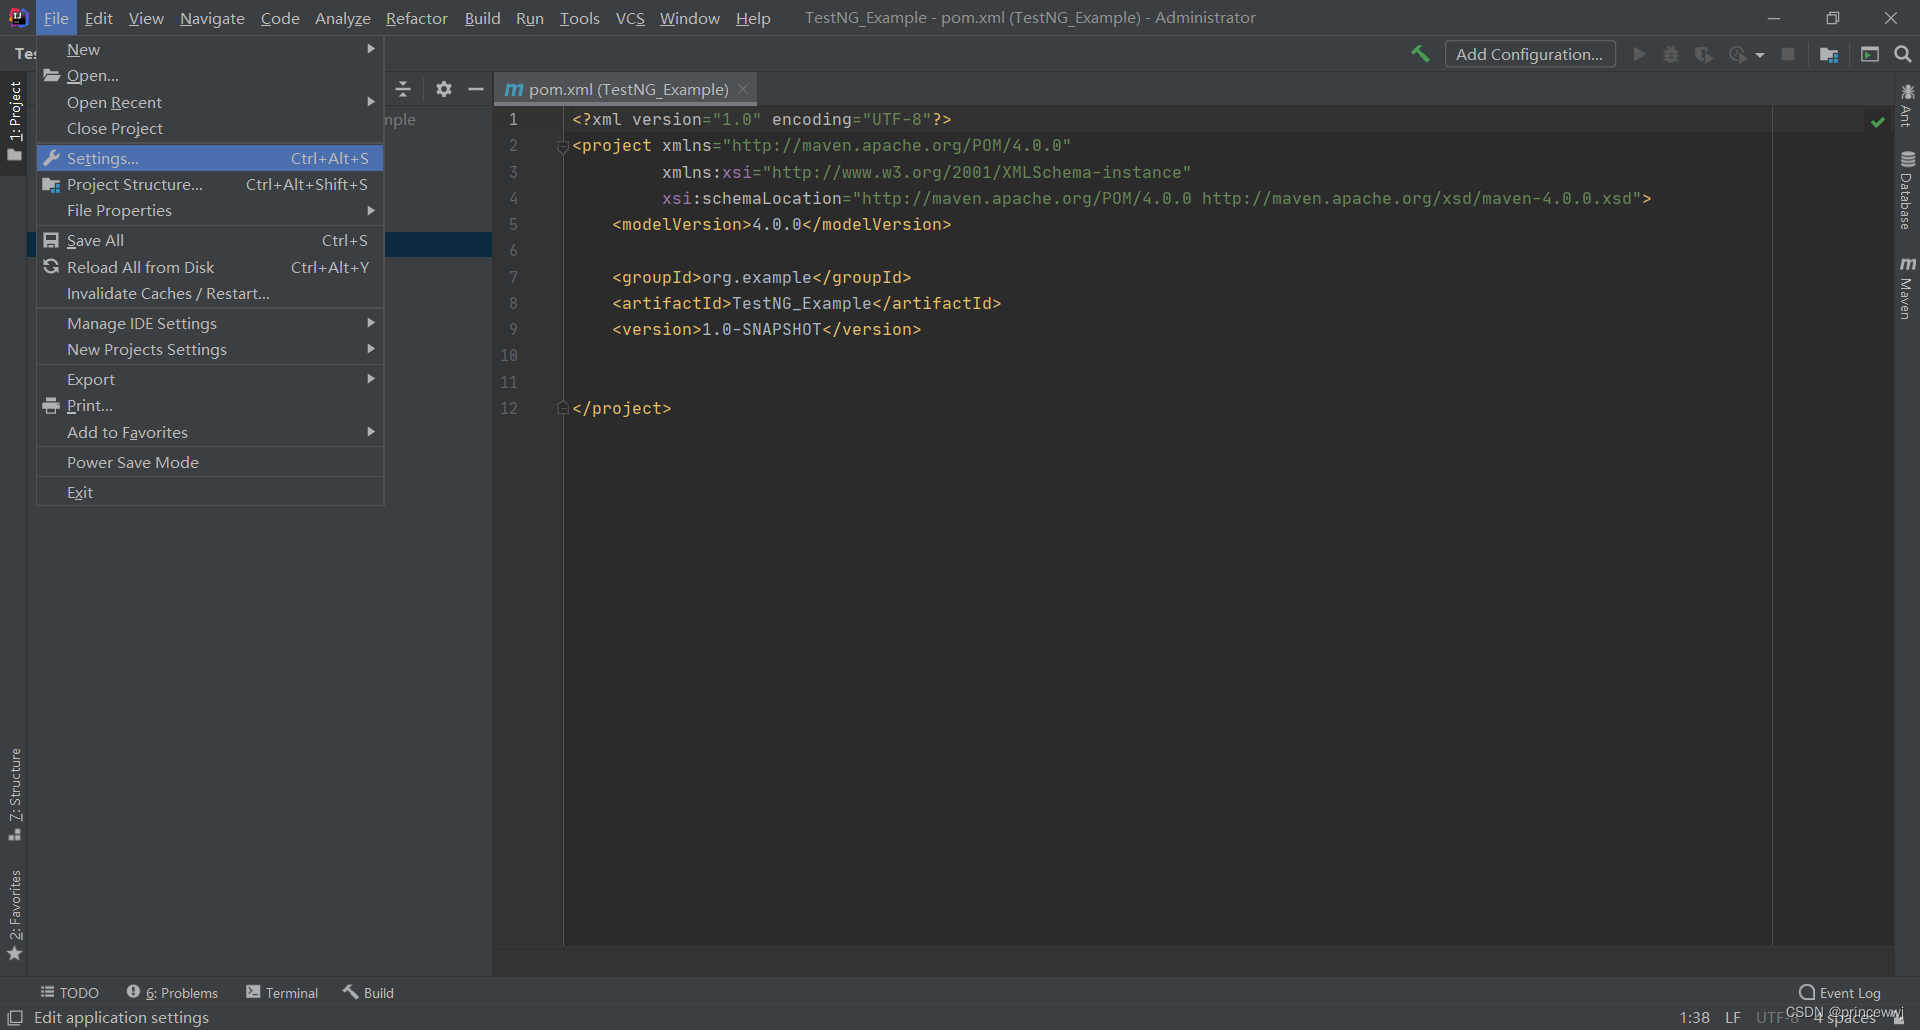Hide the project panel with minus icon
Viewport: 1920px width, 1030px height.
pos(476,89)
